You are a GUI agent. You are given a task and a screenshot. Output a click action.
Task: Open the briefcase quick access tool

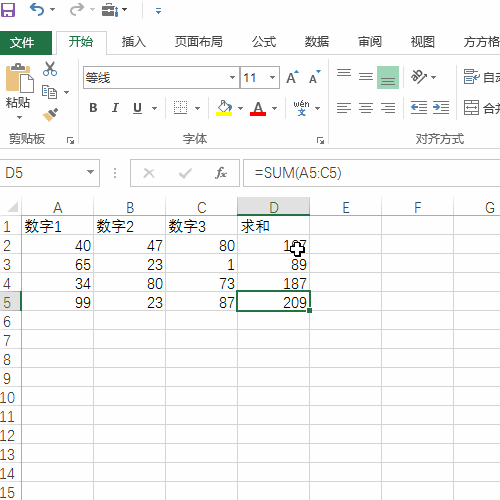point(110,10)
